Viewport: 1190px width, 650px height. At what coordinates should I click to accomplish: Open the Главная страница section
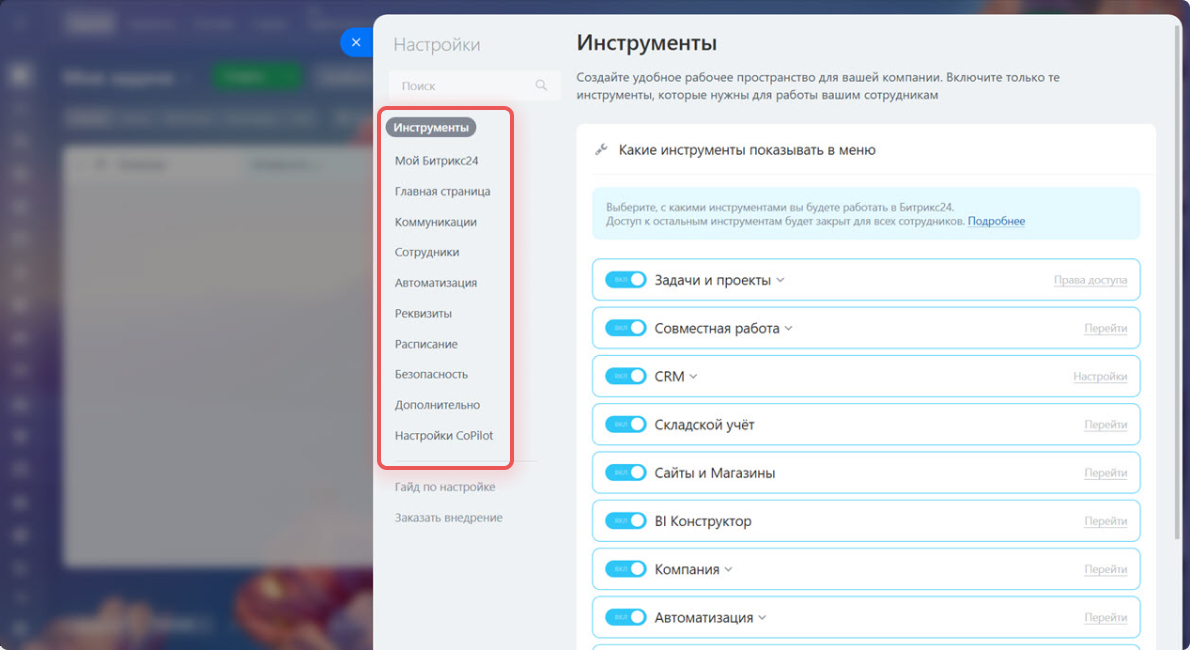point(442,191)
